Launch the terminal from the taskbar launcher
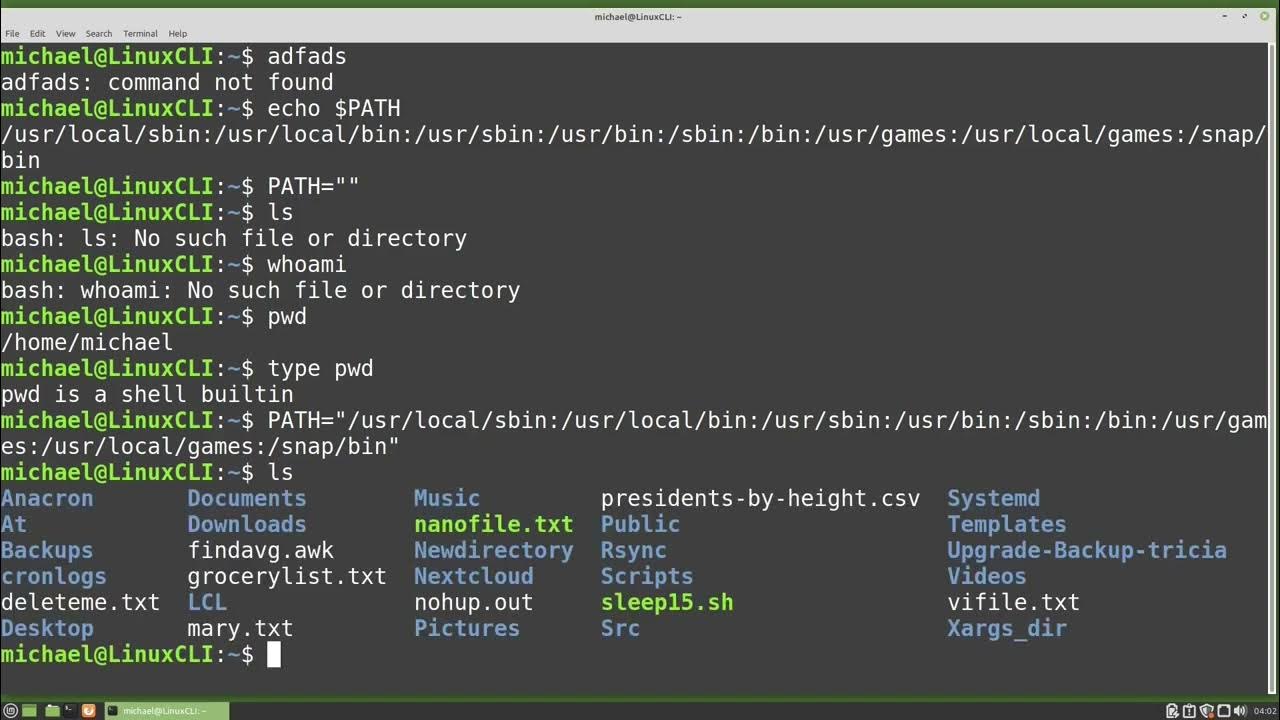 (x=70, y=711)
